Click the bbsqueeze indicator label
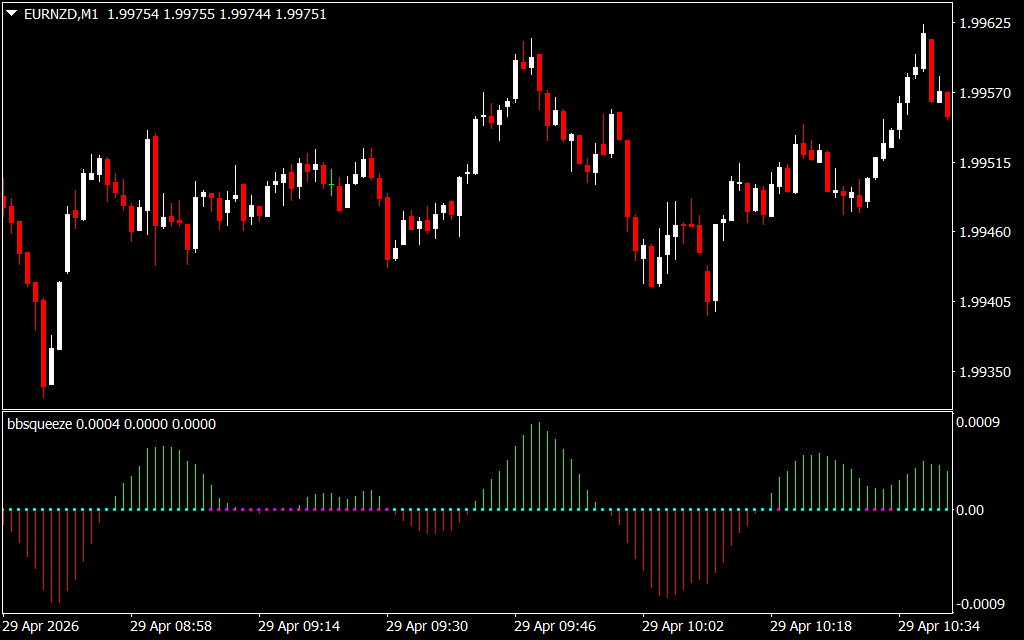 click(39, 424)
